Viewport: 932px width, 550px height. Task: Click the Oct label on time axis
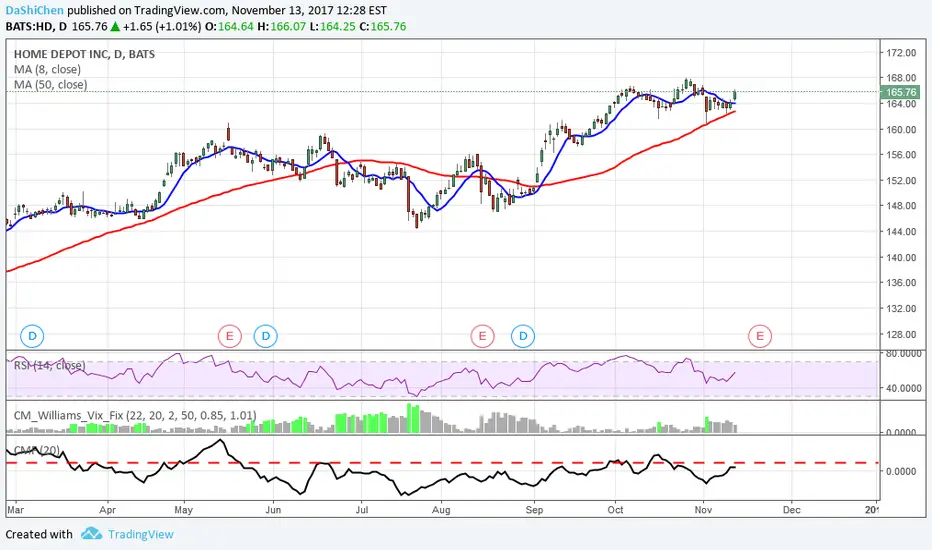tap(615, 510)
